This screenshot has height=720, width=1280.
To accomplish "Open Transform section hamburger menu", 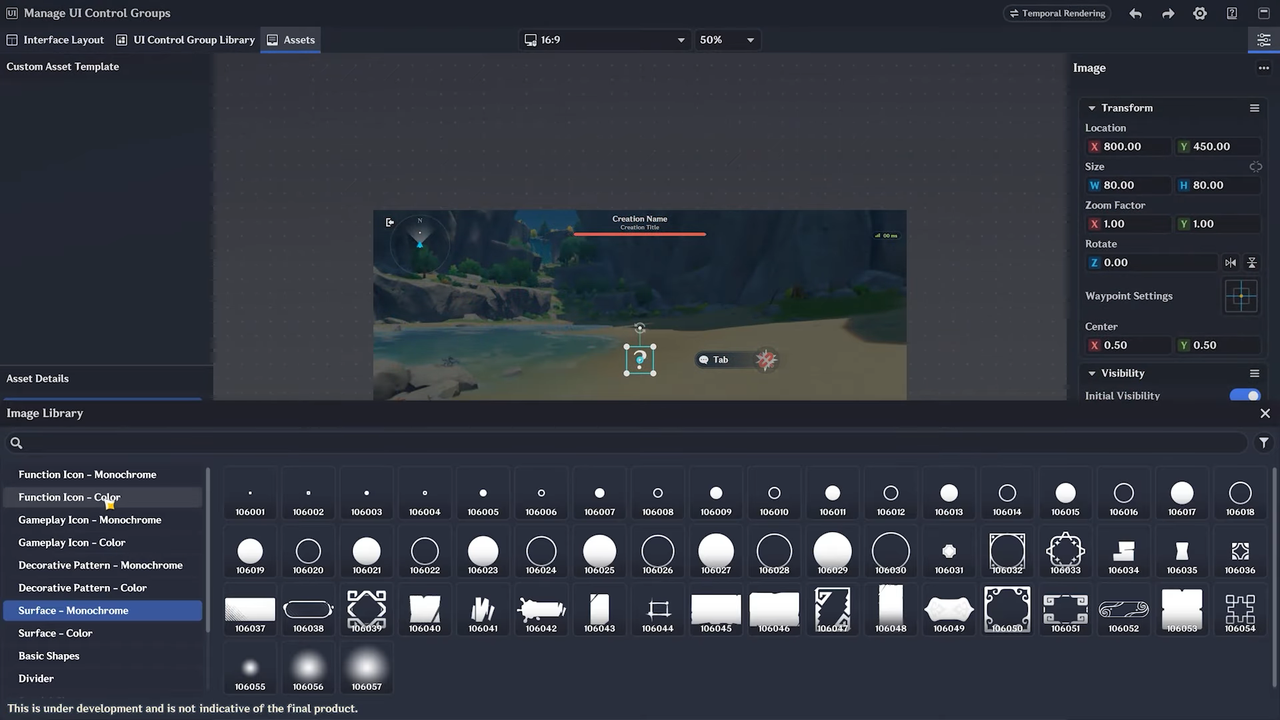I will [x=1254, y=108].
